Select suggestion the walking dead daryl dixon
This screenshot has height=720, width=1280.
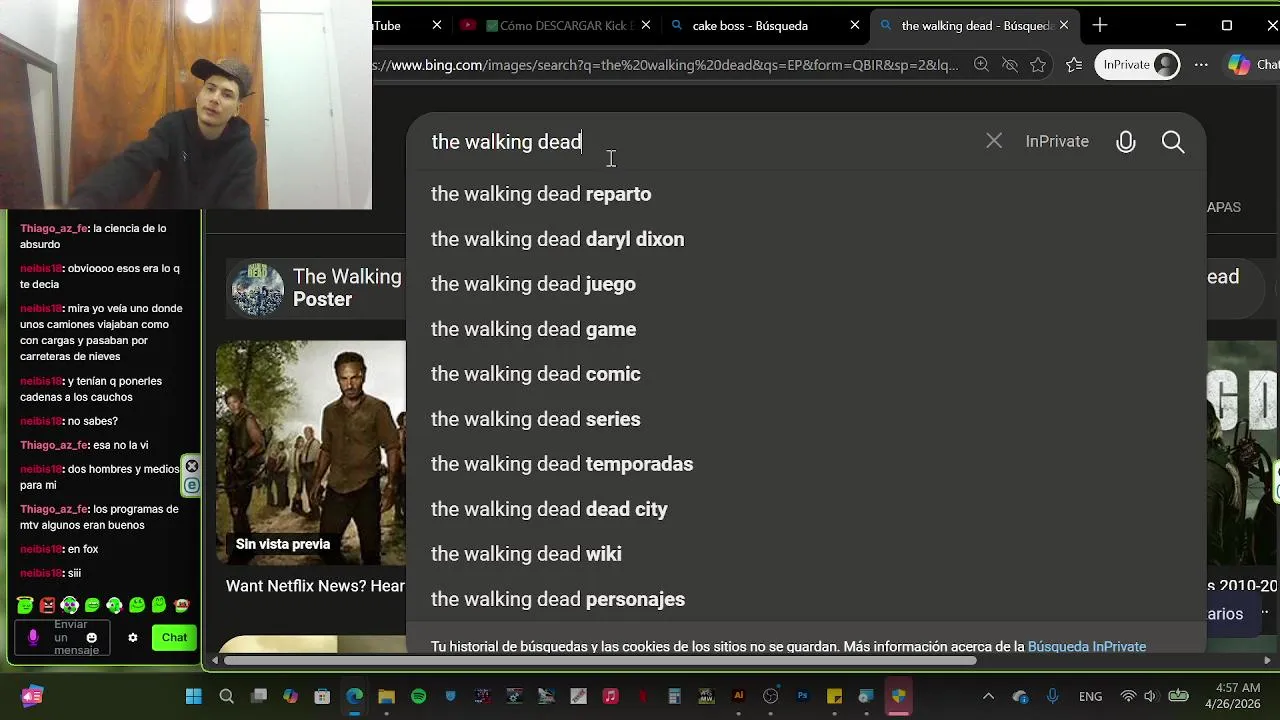pos(806,239)
